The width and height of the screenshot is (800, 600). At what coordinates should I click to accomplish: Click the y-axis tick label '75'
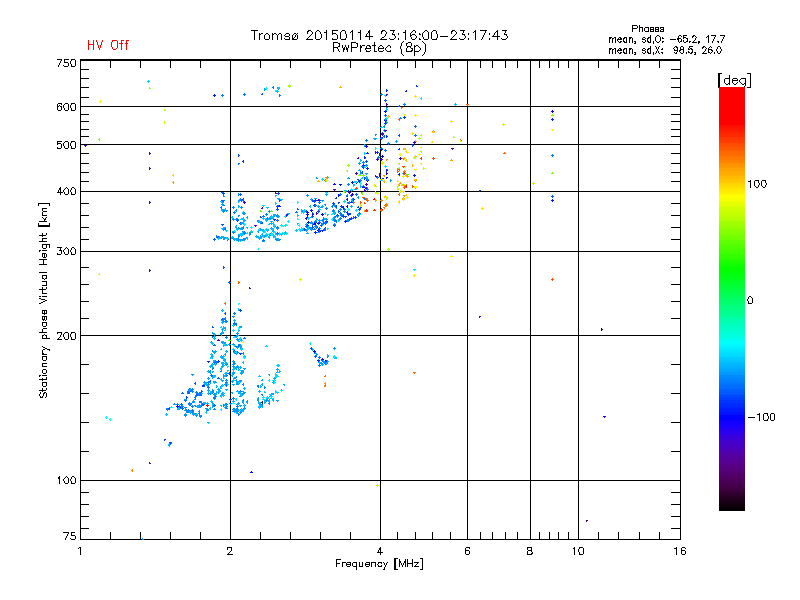pos(70,536)
